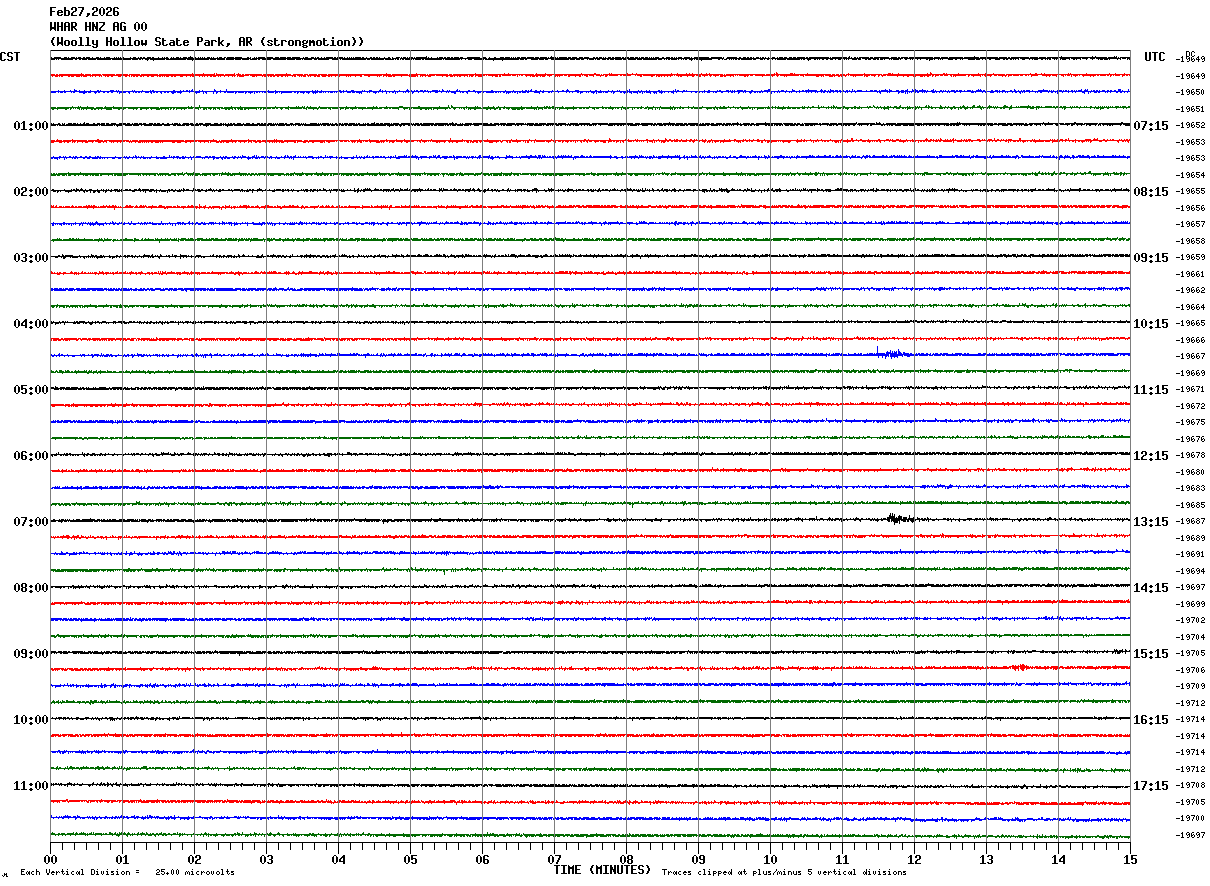Click the Woolly Hollow State Park station title

point(207,42)
